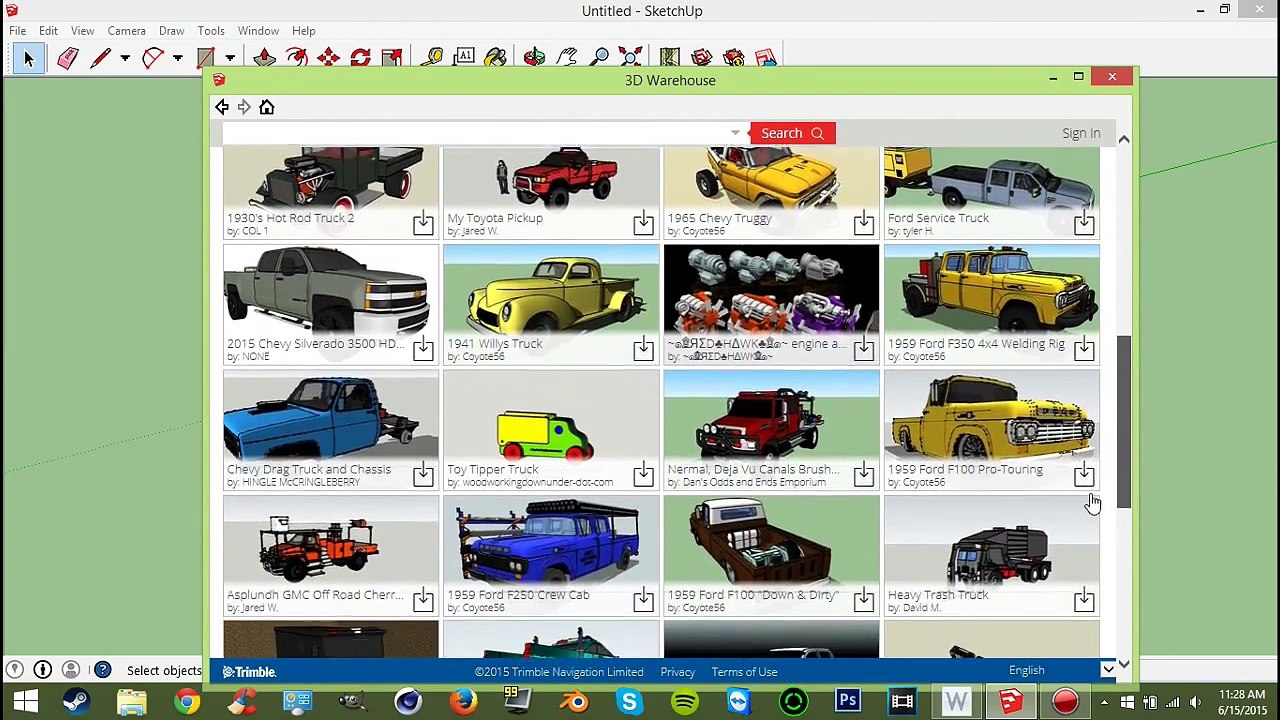Download Heavy Trash Truck model

pos(1084,600)
